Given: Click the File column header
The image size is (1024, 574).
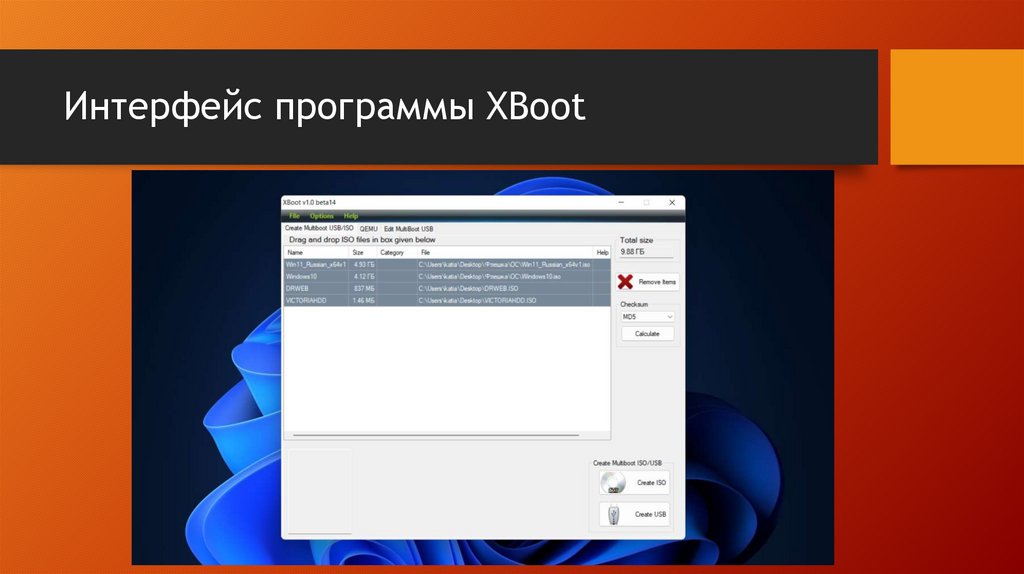Looking at the screenshot, I should click(504, 253).
